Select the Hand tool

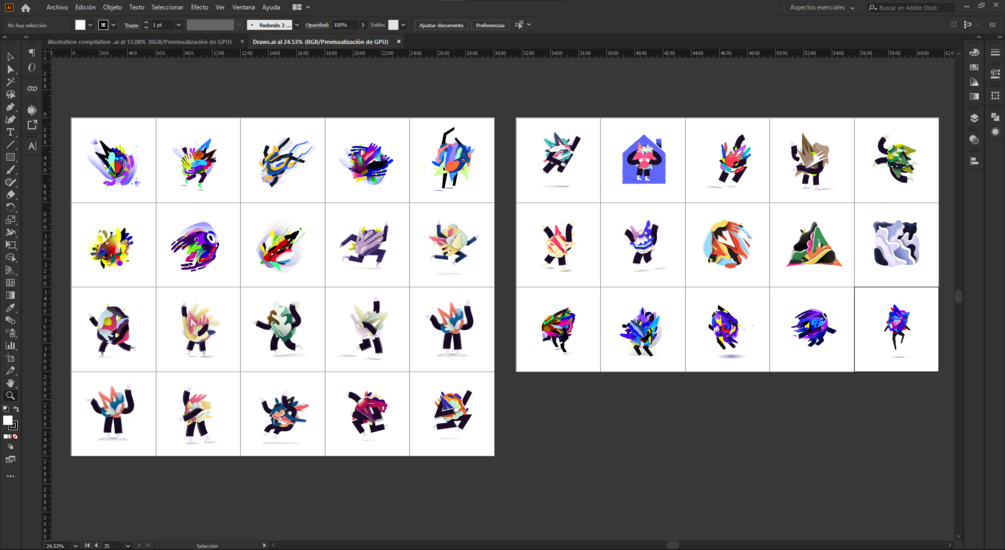[10, 383]
